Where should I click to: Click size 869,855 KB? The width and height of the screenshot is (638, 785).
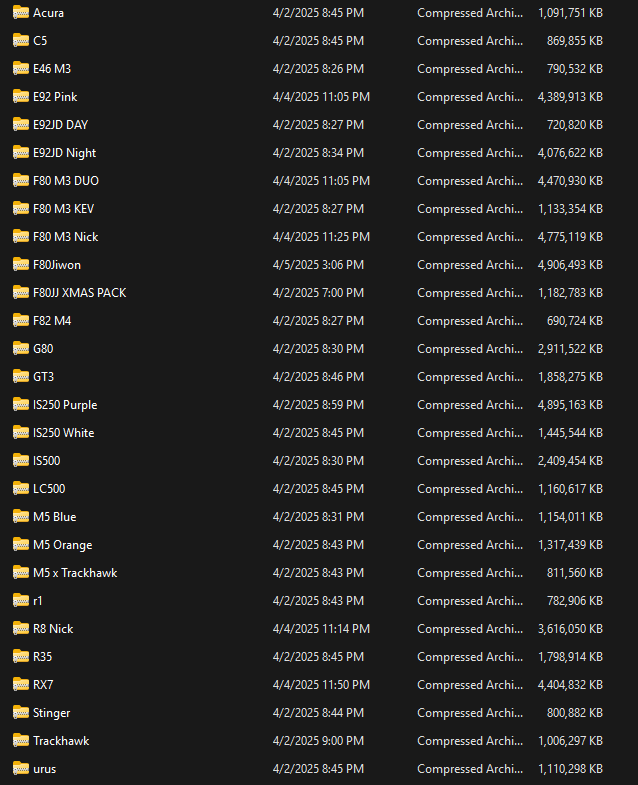pos(575,41)
